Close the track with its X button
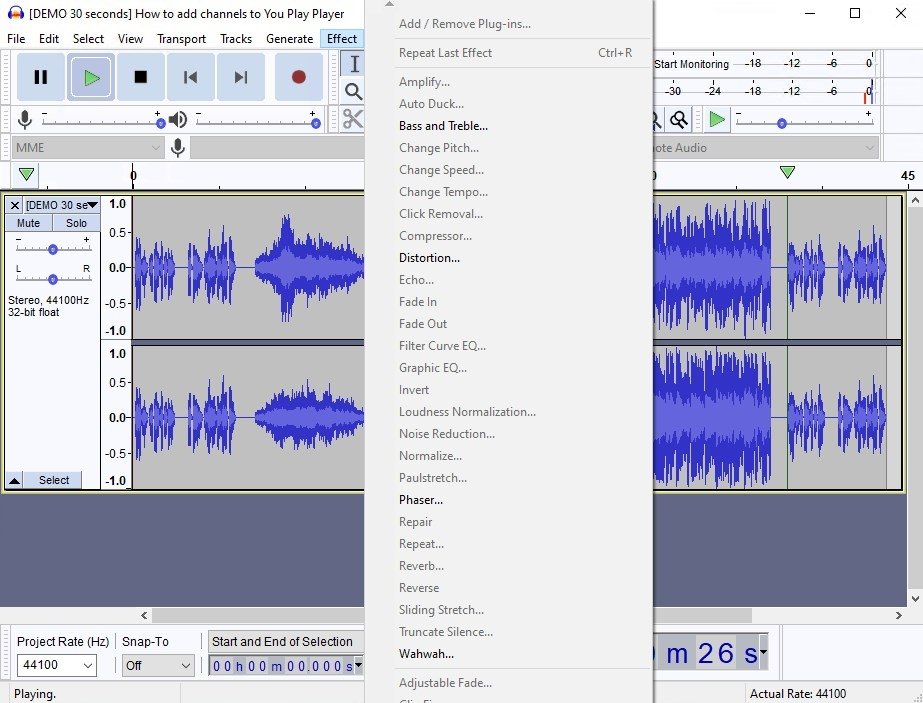This screenshot has width=923, height=703. (x=15, y=205)
